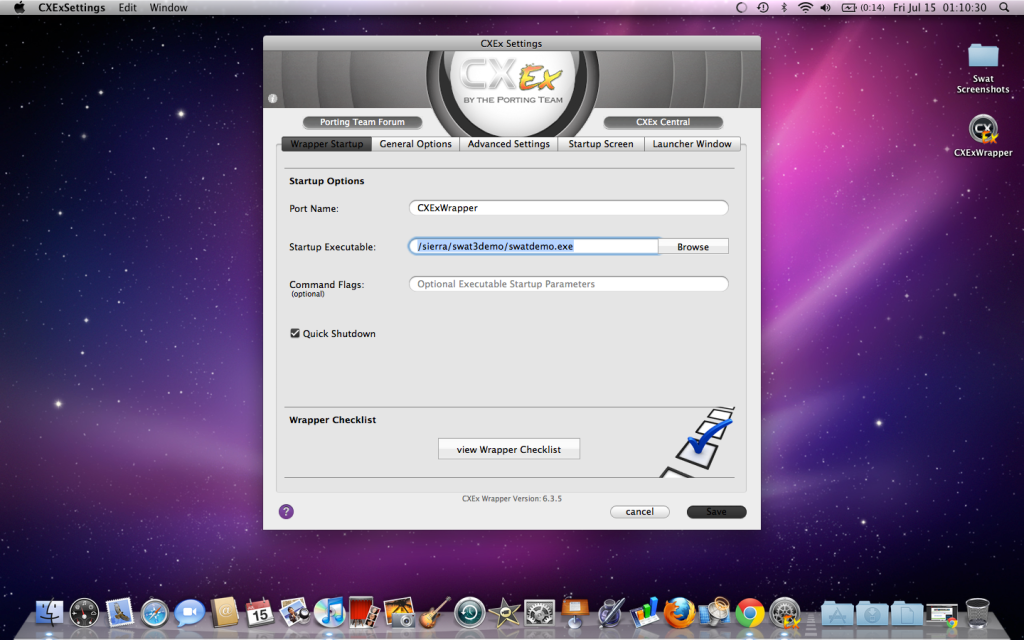Switch to the General Options tab
This screenshot has height=640, width=1024.
[415, 144]
